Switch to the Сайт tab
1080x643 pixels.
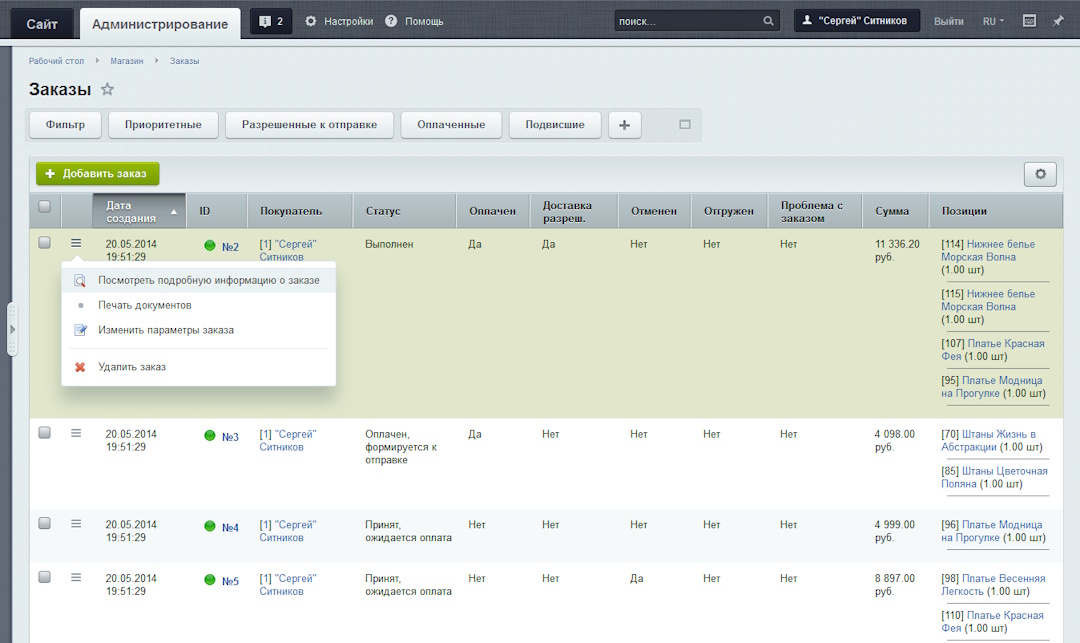[42, 22]
